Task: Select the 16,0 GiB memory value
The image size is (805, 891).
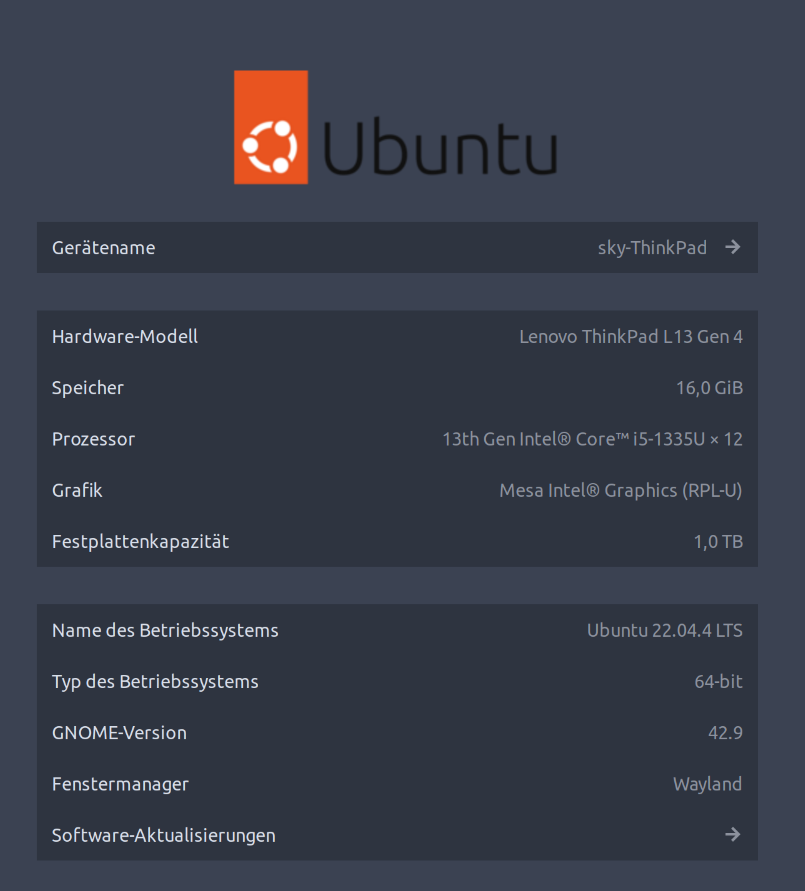Action: click(x=709, y=388)
